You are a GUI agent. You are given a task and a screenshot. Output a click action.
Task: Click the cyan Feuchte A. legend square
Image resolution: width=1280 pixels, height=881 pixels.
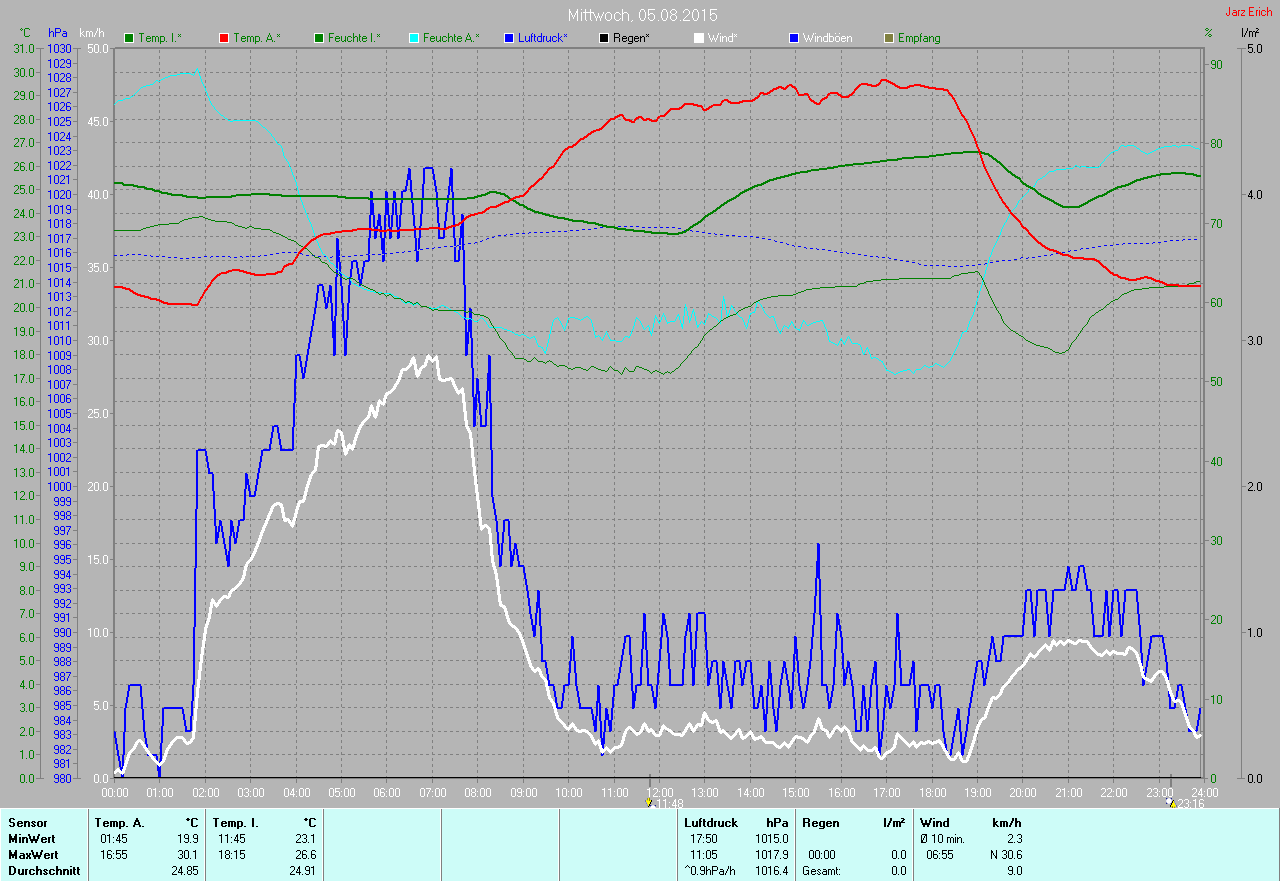[413, 38]
